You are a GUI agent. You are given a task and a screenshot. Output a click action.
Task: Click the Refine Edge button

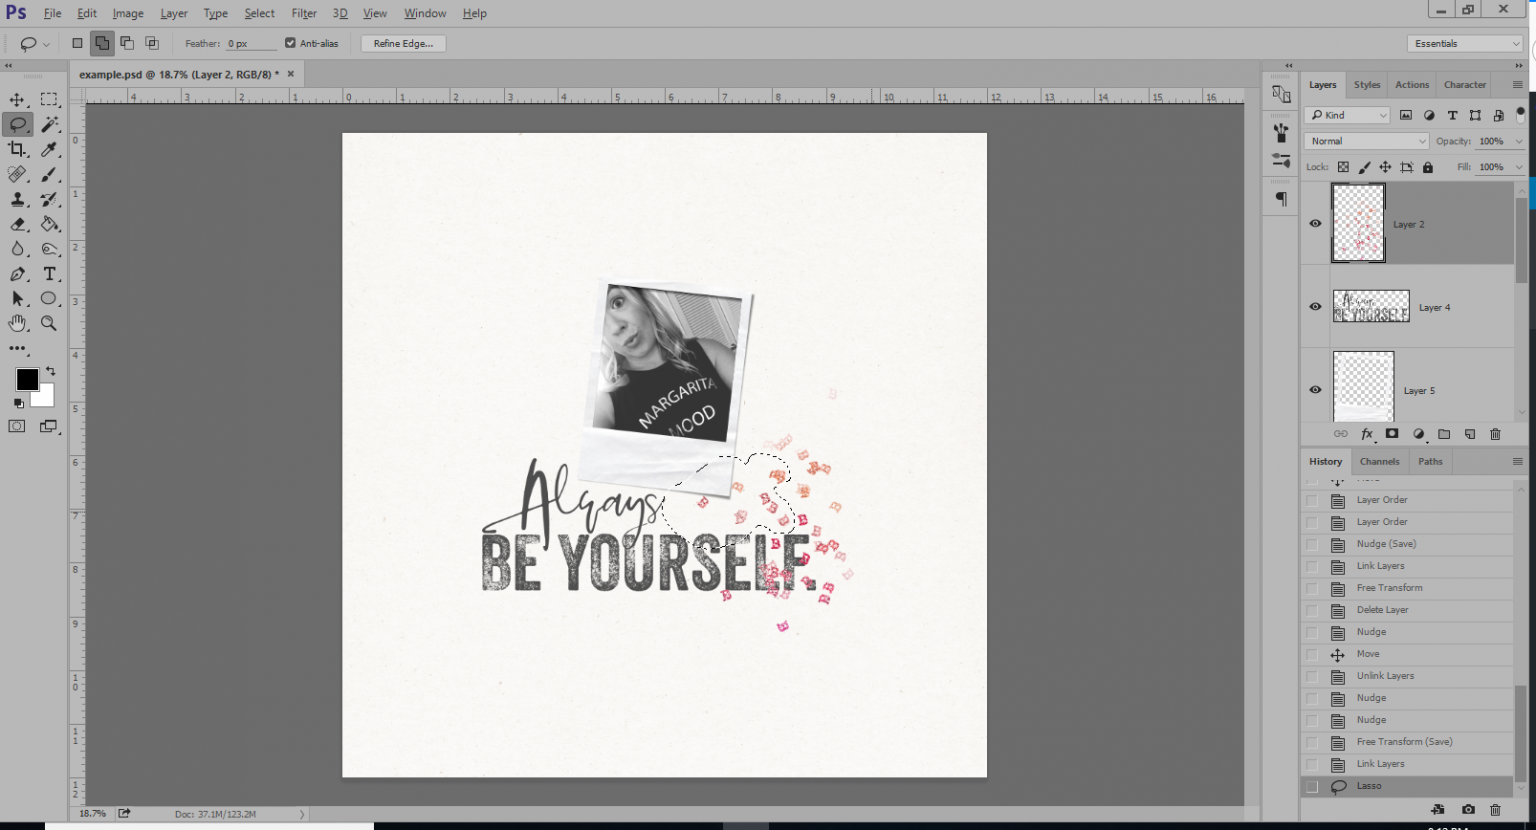[403, 43]
